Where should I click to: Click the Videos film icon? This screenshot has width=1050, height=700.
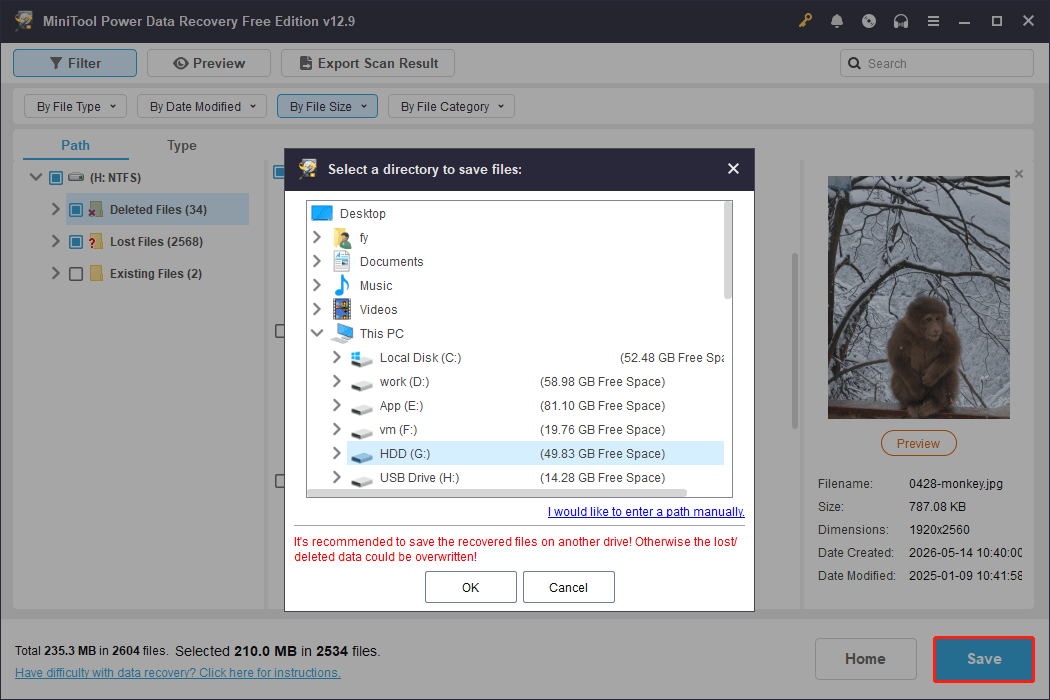point(342,309)
